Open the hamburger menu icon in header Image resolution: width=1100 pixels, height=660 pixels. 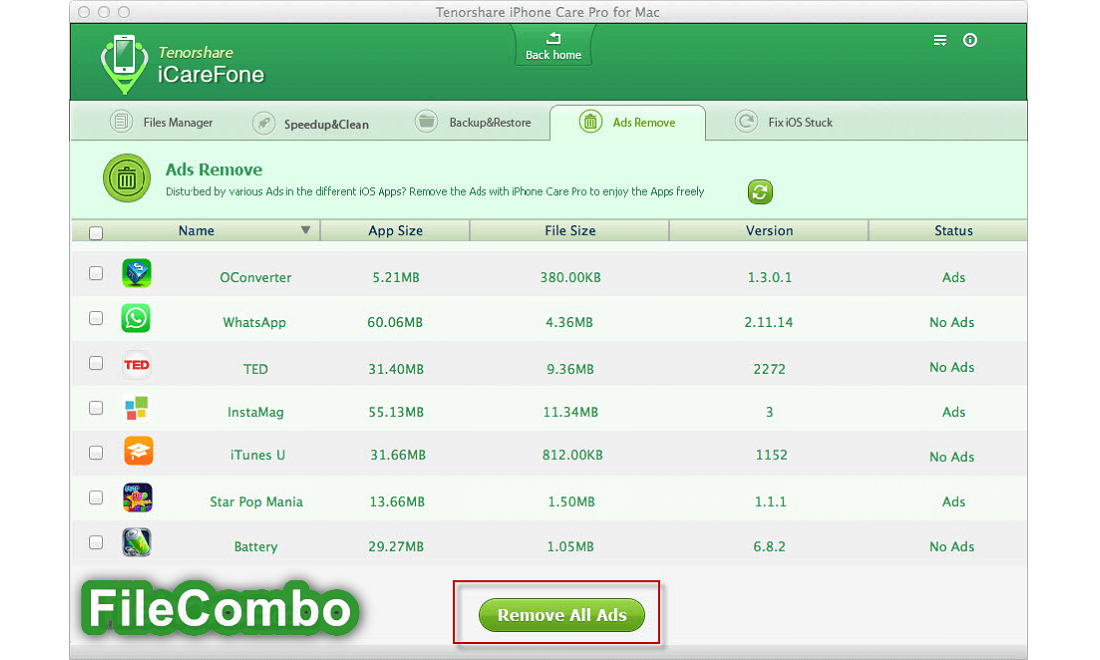click(940, 40)
